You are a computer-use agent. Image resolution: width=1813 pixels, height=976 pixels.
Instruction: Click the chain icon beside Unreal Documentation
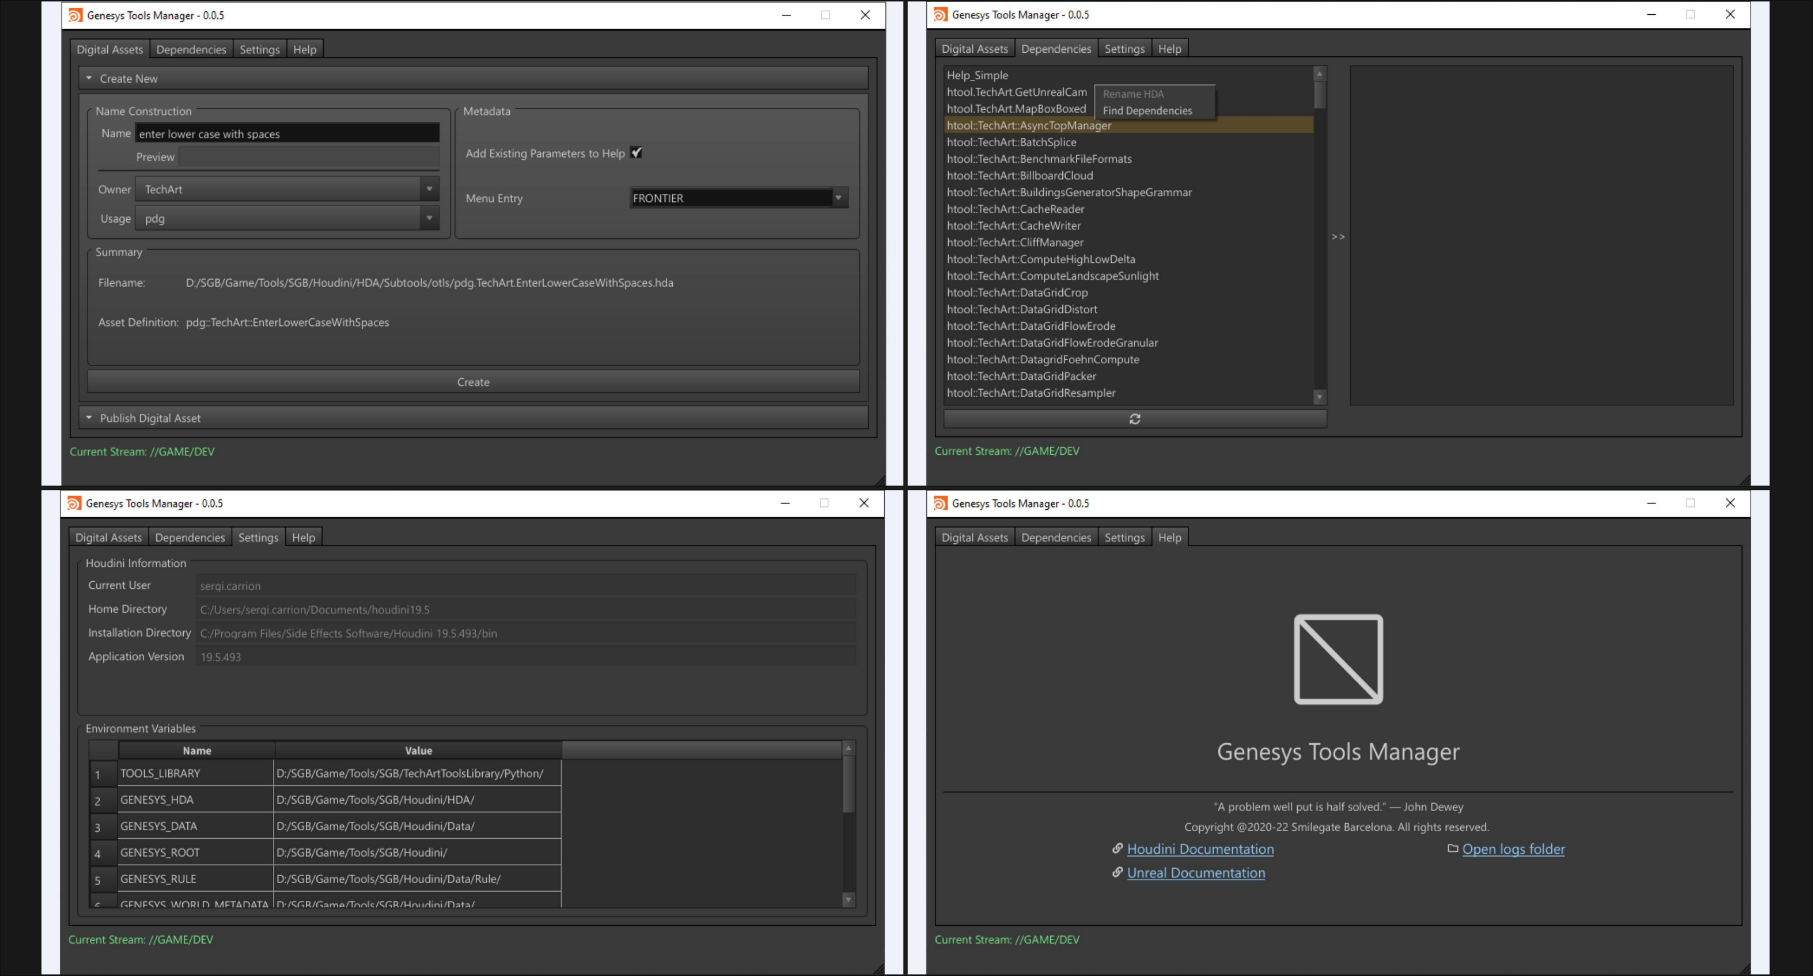1118,872
